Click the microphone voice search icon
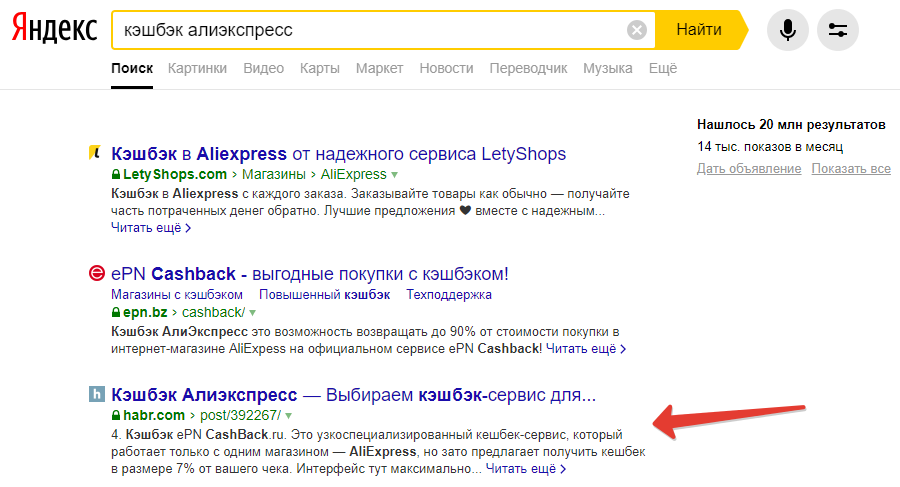Screen dimensions: 900x487 pyautogui.click(x=788, y=30)
